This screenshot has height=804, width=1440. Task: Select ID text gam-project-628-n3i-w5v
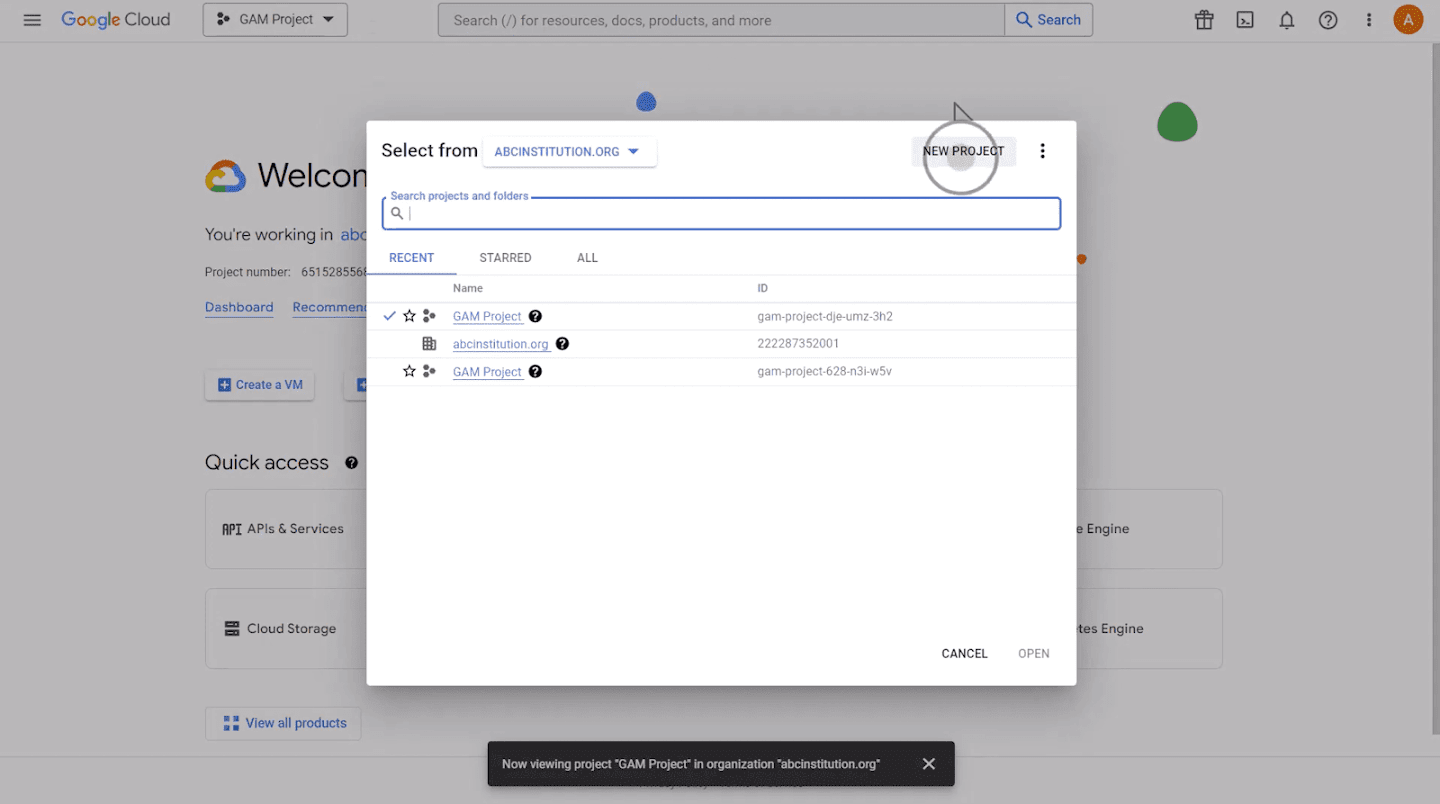click(x=824, y=371)
